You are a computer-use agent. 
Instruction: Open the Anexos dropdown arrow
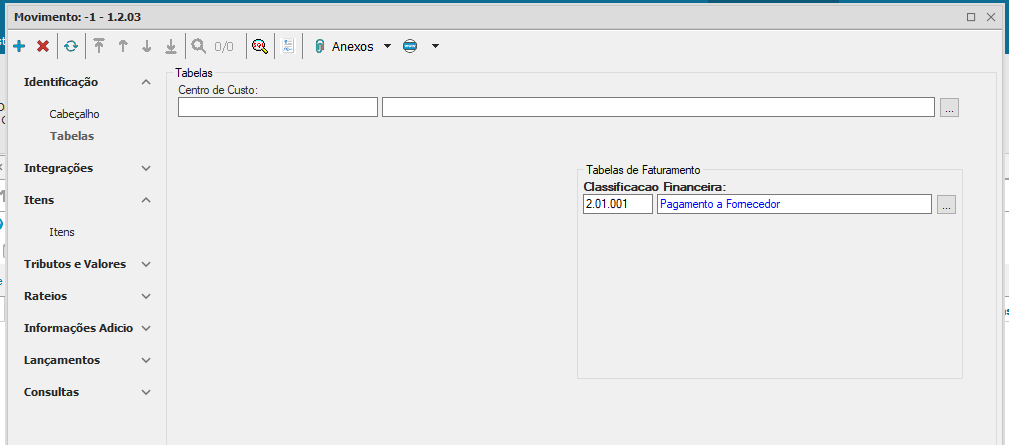387,46
